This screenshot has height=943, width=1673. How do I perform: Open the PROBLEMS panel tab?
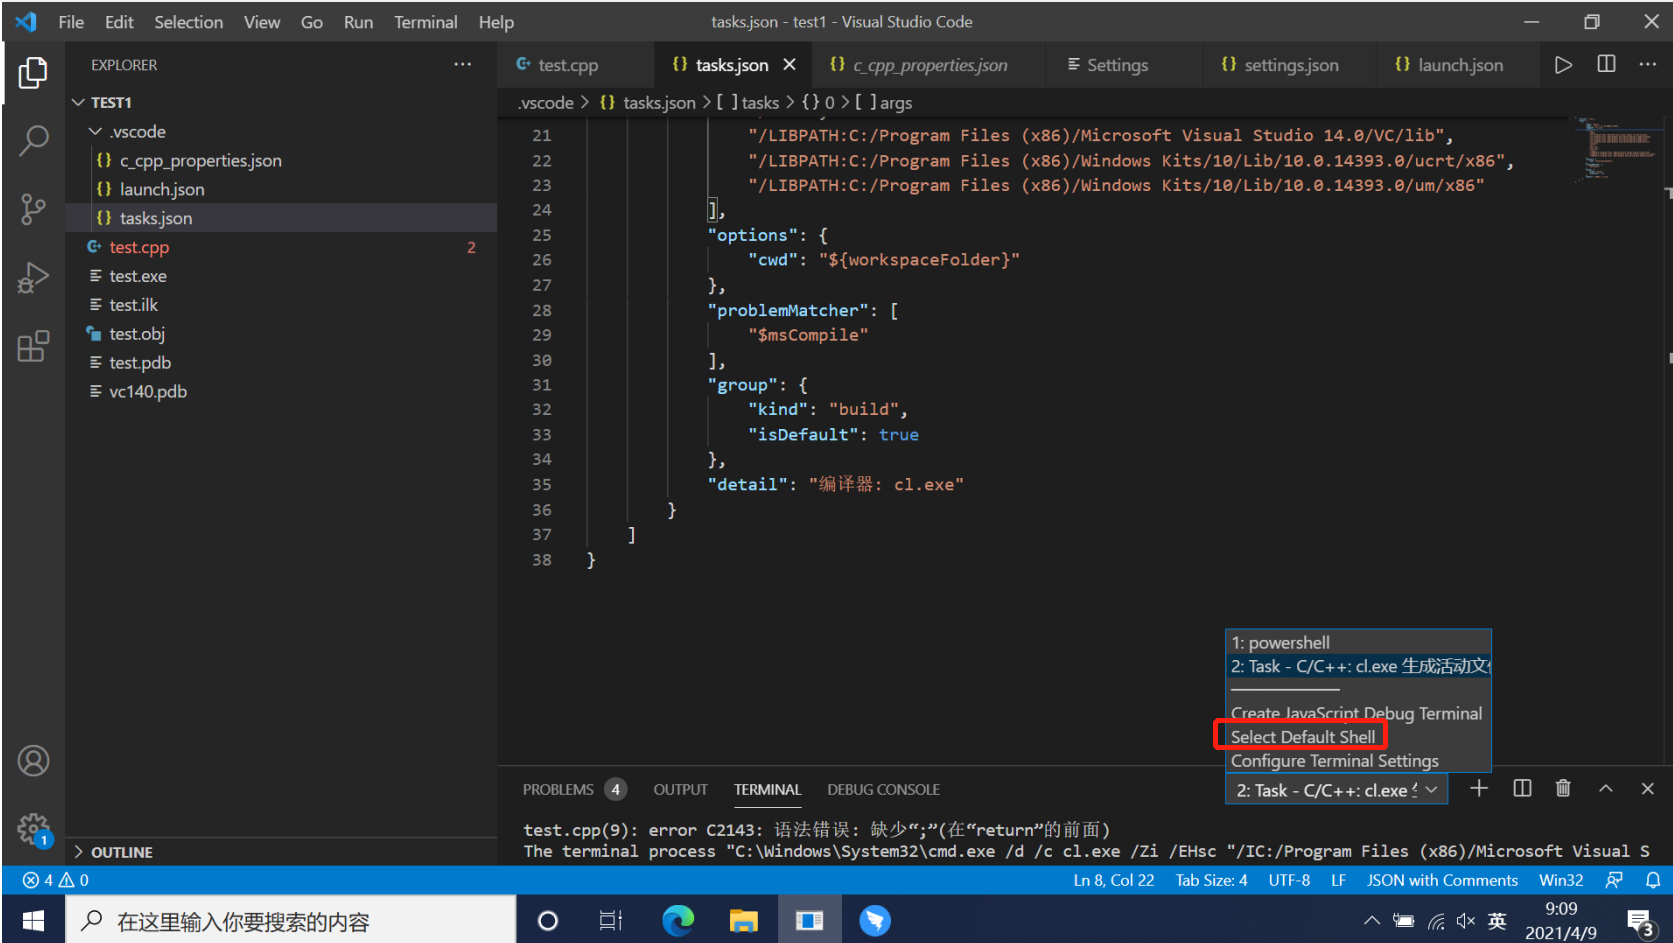point(558,789)
